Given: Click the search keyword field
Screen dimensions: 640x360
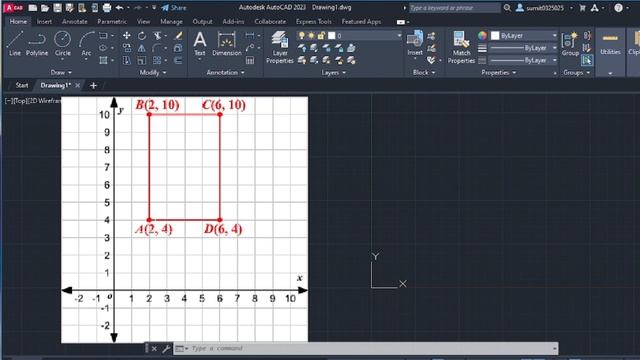Looking at the screenshot, I should 454,8.
